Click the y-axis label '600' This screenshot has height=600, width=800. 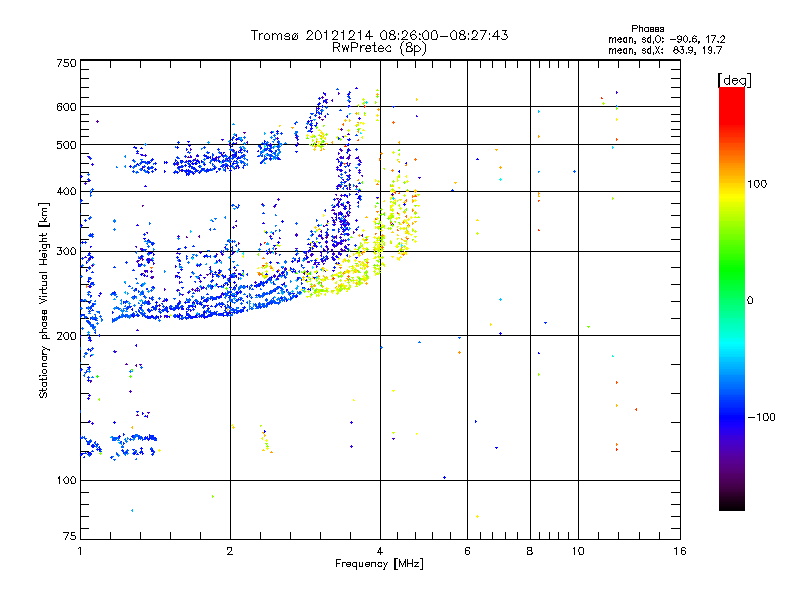[66, 107]
